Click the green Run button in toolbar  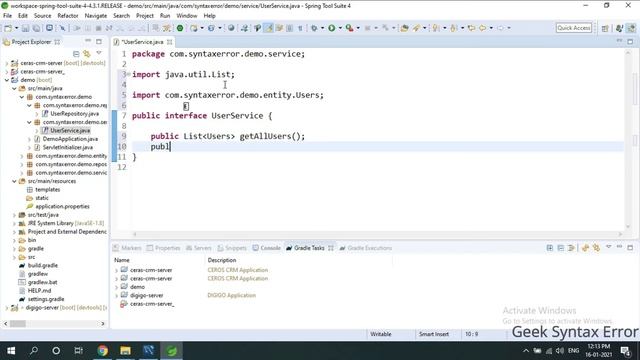coord(331,28)
